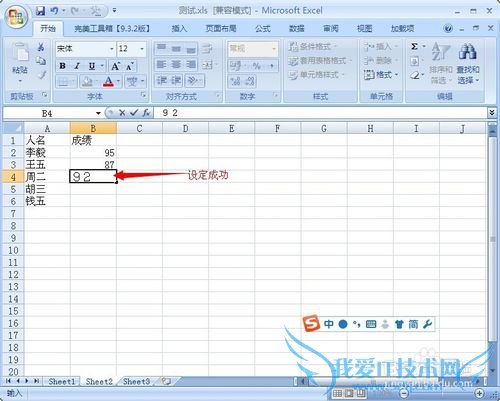Decrease font size with small A

pyautogui.click(x=129, y=66)
